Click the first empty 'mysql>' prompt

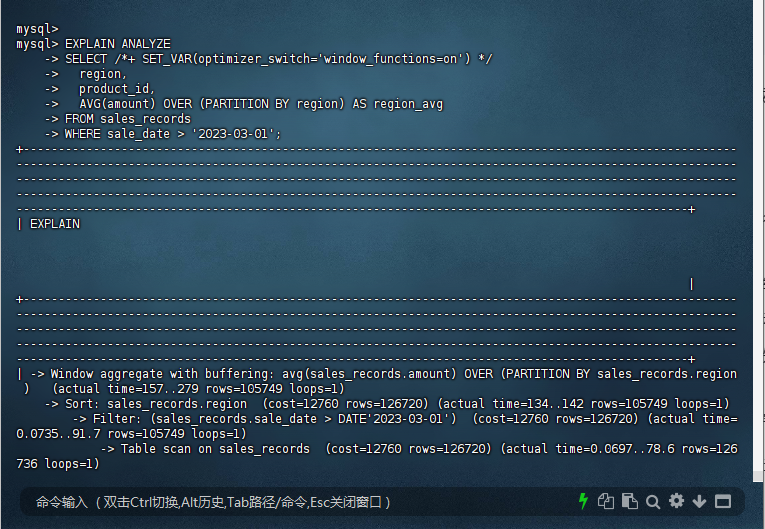point(37,29)
